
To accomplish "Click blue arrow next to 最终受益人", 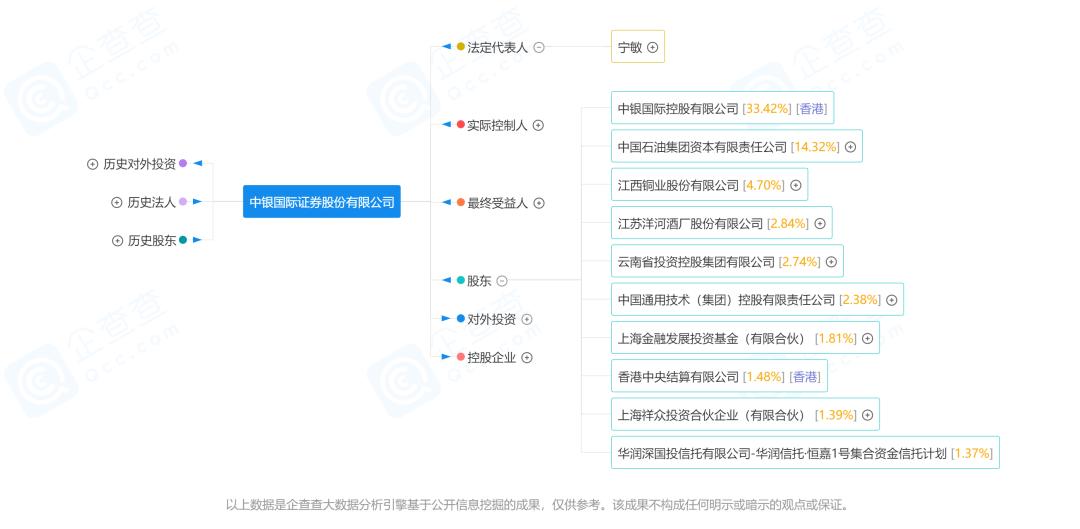I will [x=446, y=203].
